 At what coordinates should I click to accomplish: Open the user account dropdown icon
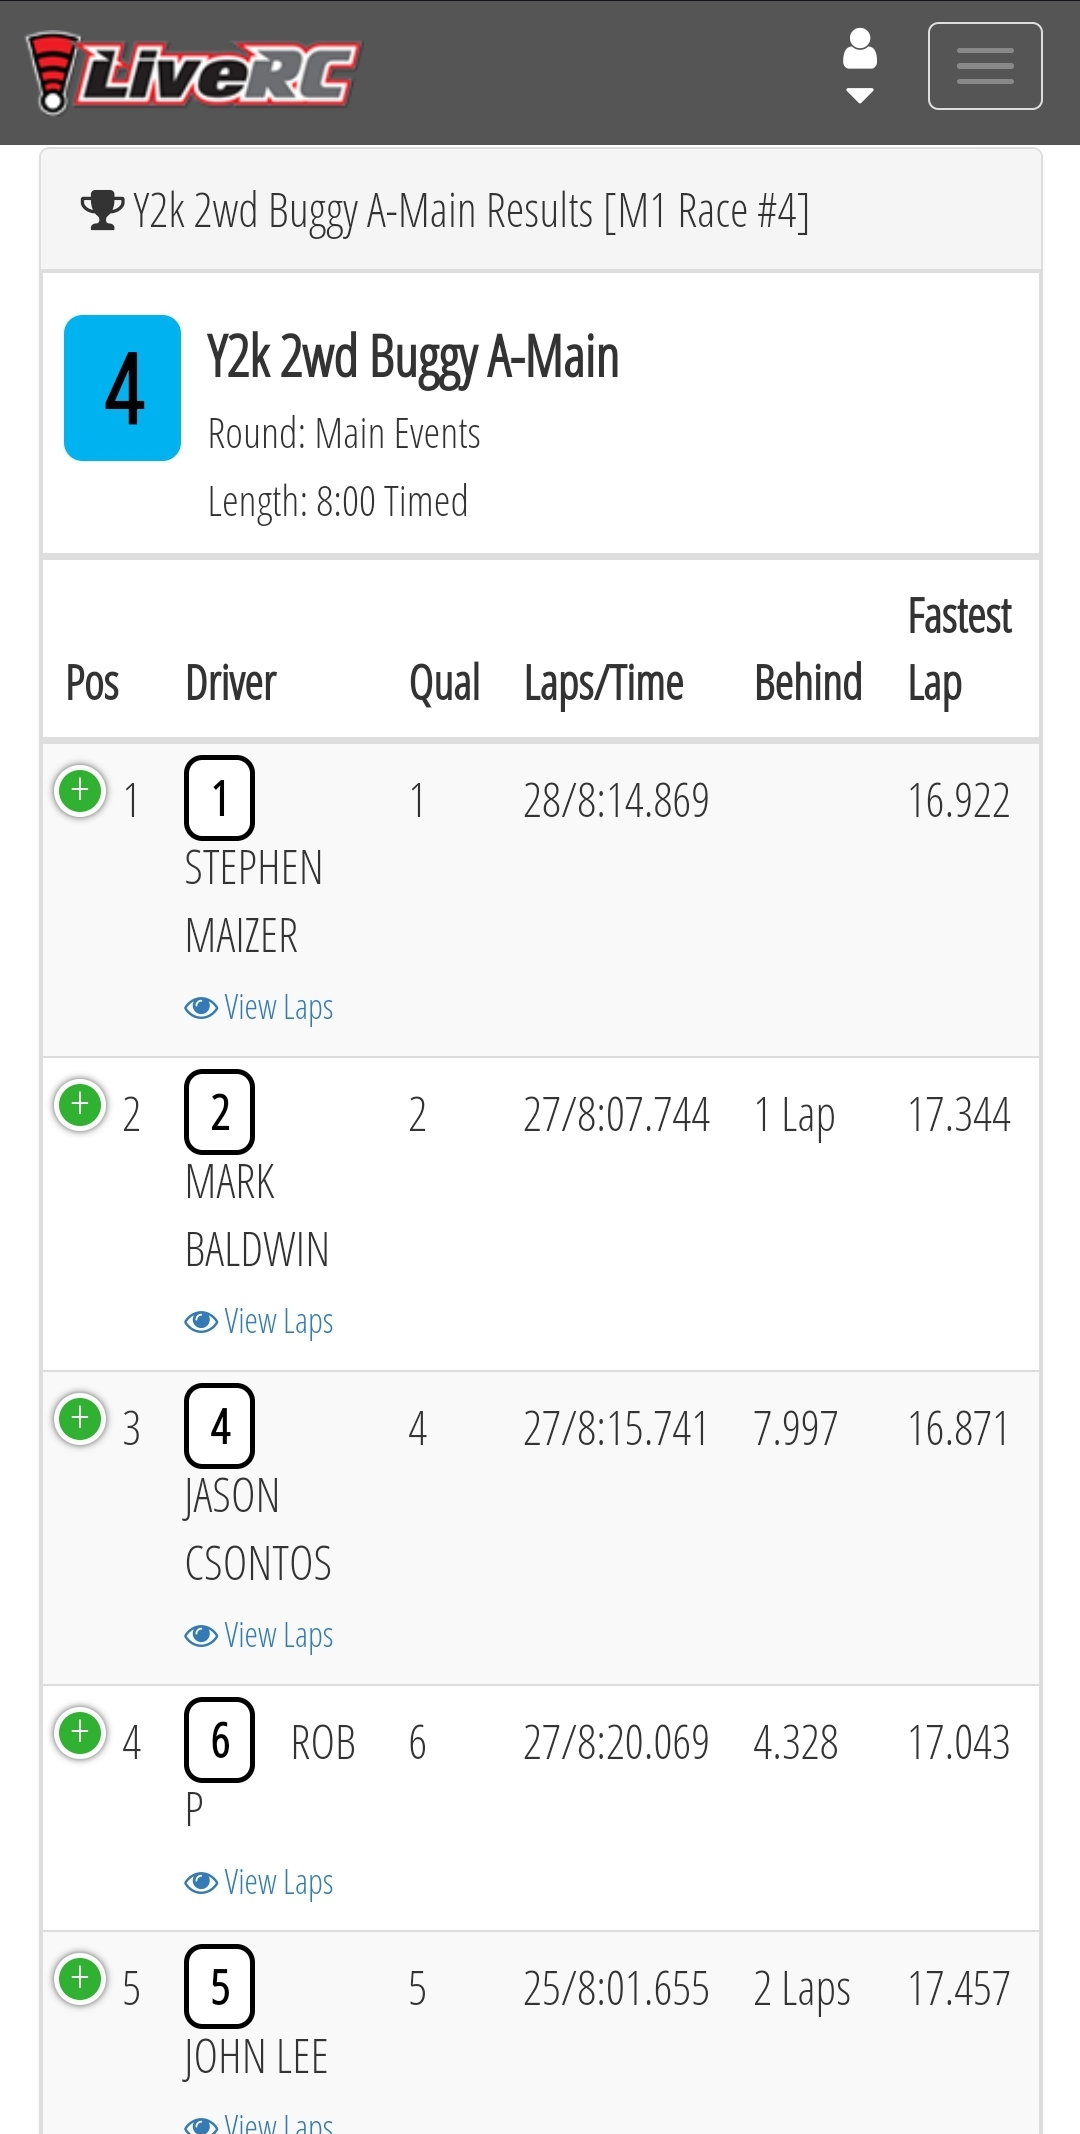(860, 65)
